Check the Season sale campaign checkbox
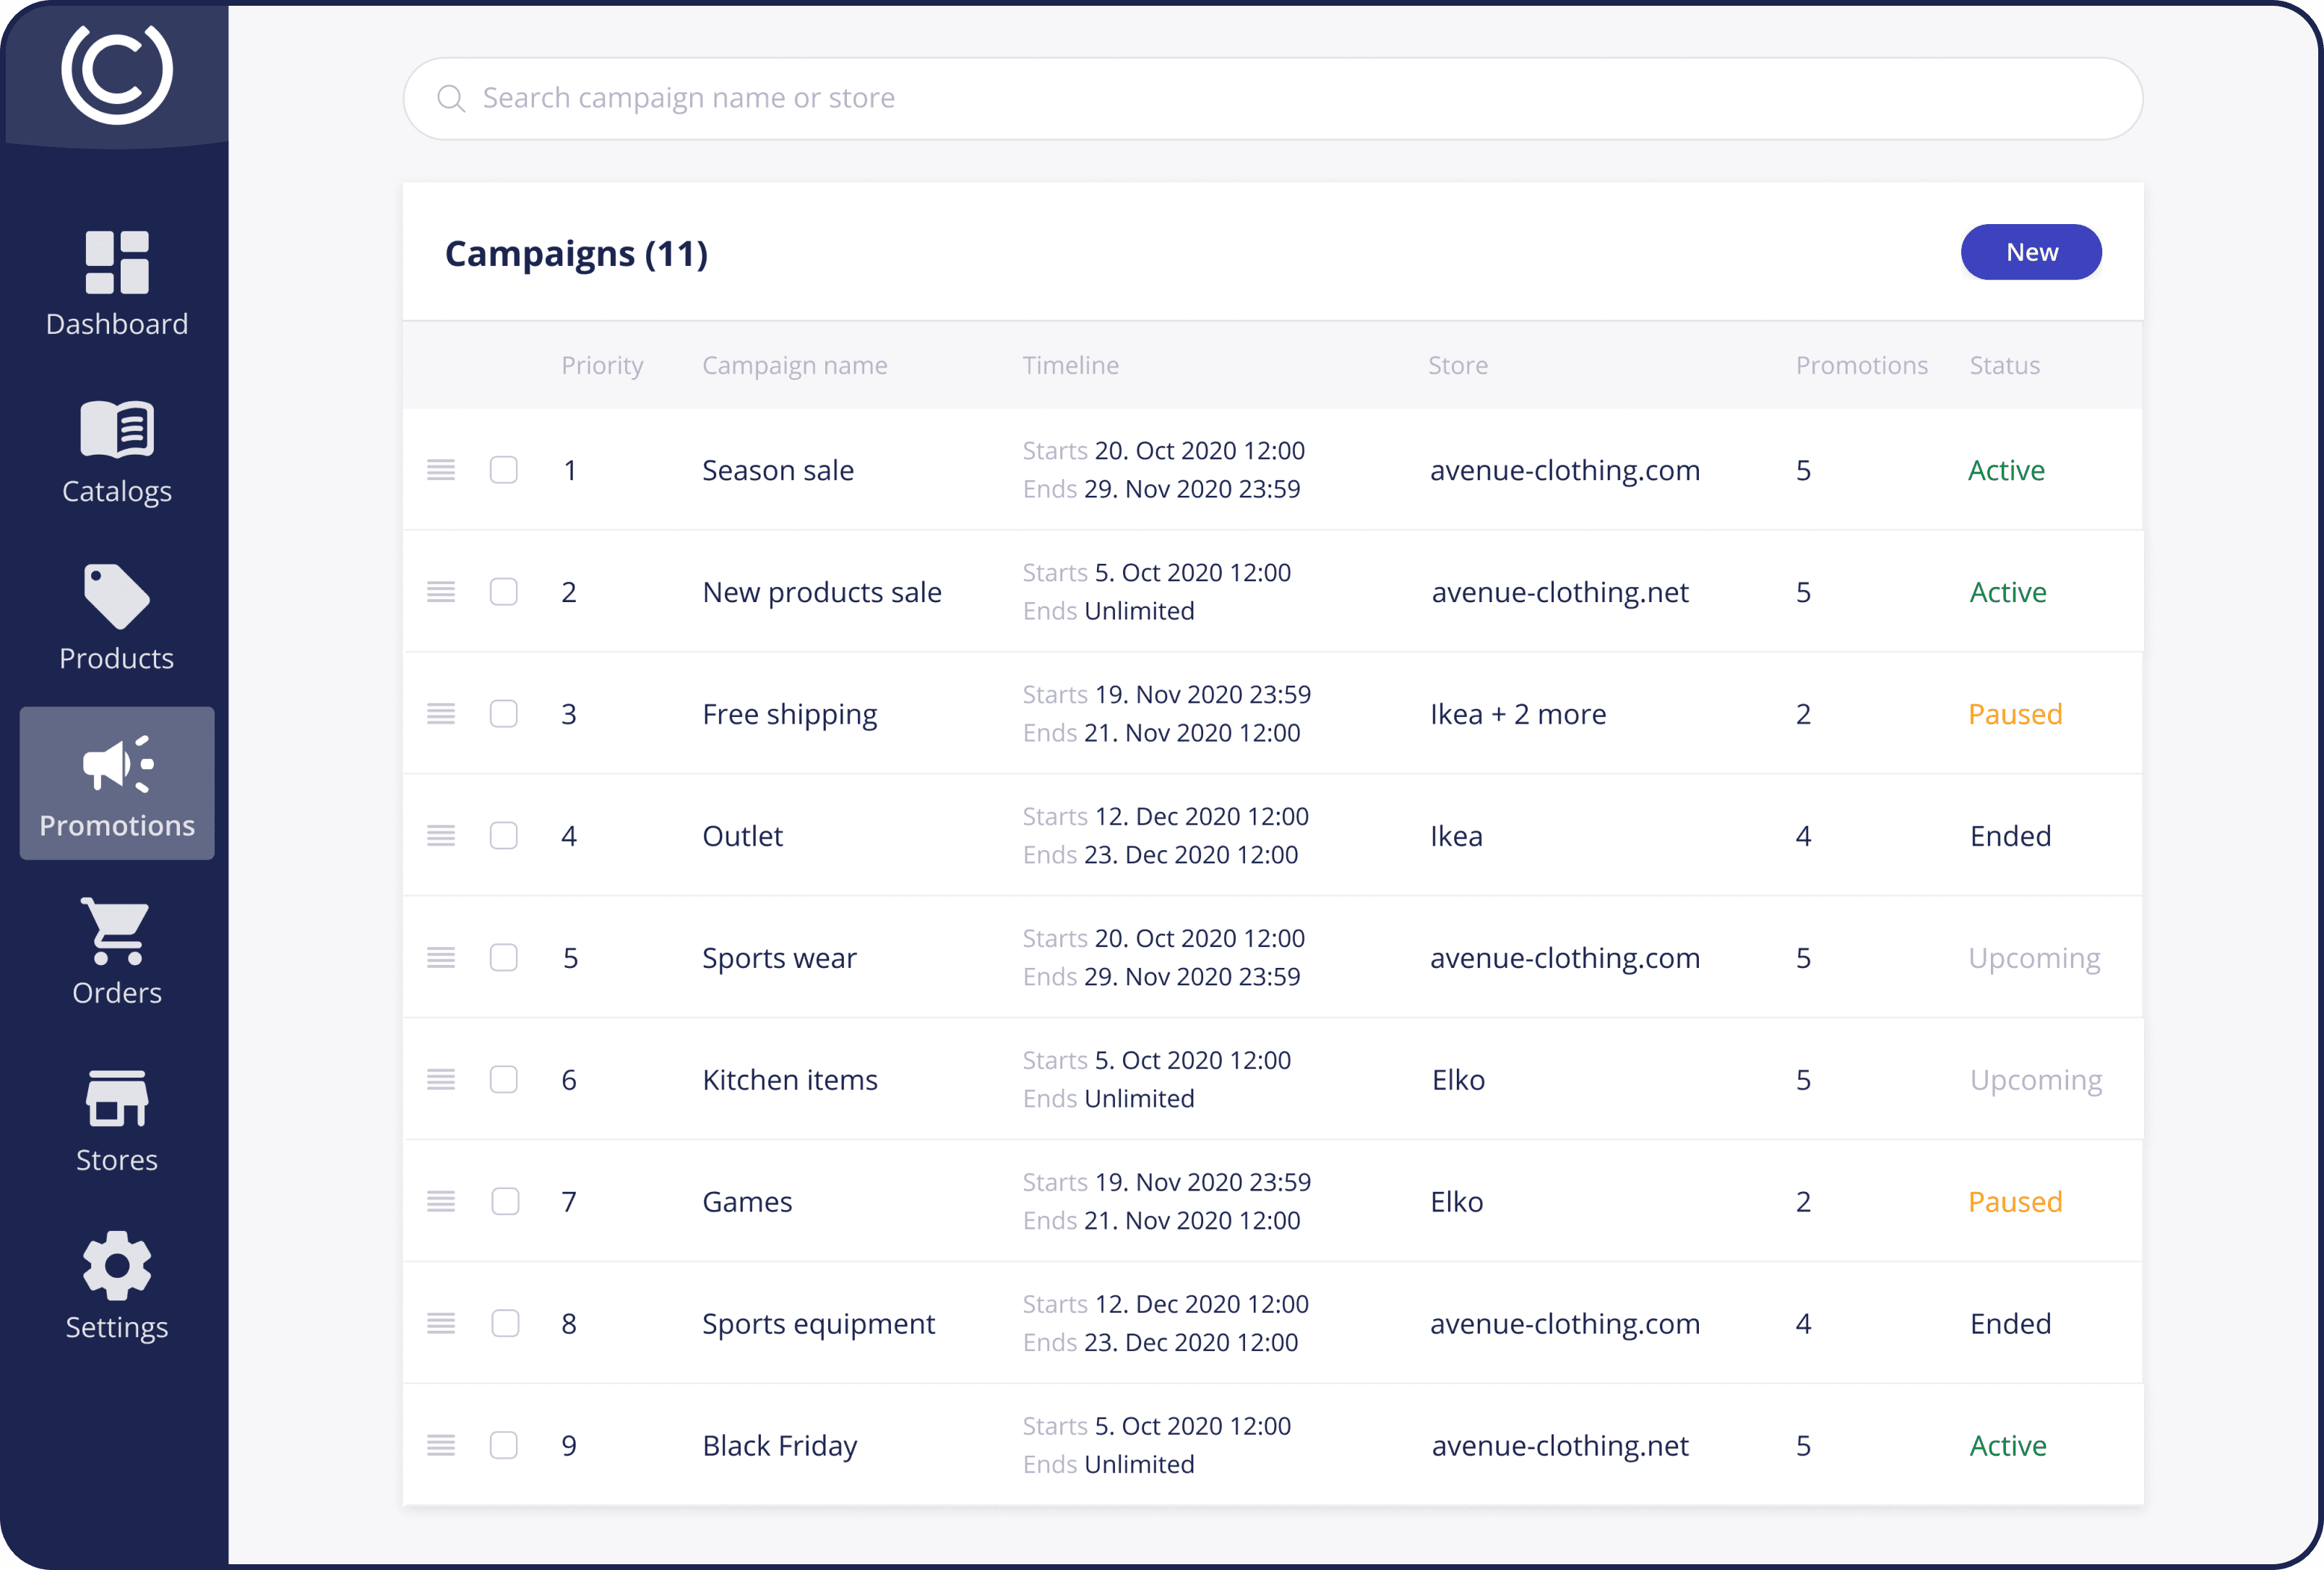The image size is (2324, 1570). [x=504, y=470]
